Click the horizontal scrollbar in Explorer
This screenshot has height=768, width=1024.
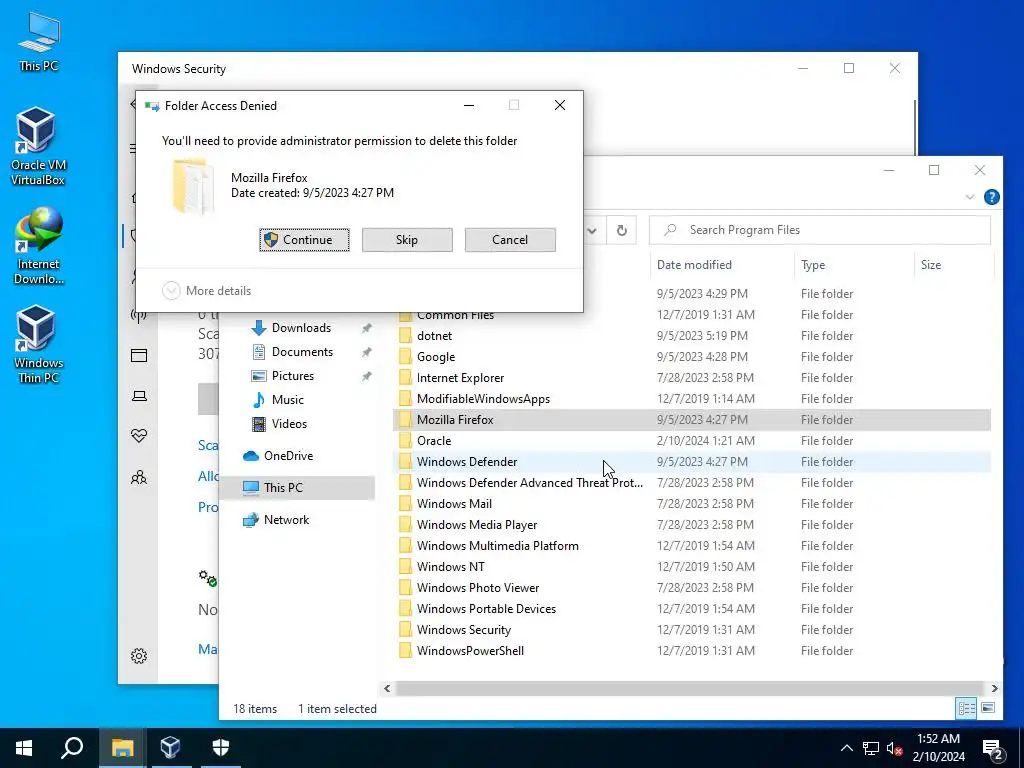(690, 688)
